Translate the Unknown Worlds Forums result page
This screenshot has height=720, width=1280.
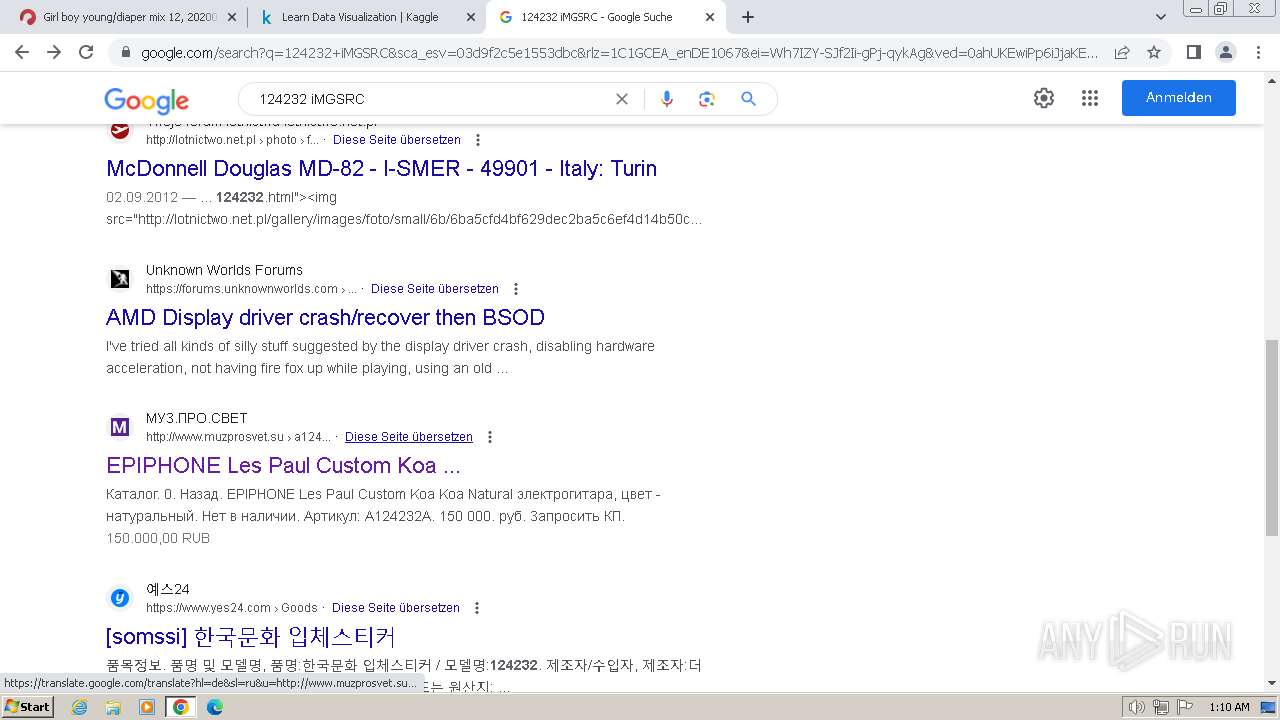[x=435, y=289]
